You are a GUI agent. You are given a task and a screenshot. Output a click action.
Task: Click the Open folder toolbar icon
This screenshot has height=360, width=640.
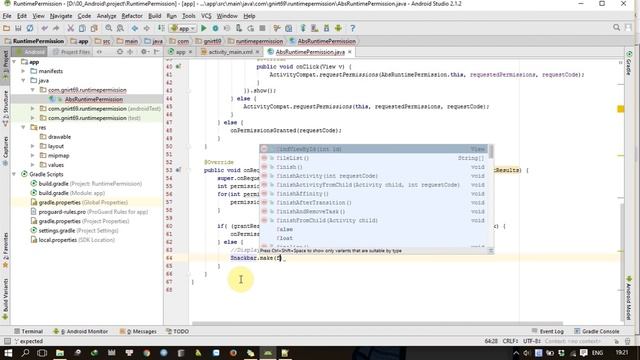click(x=7, y=28)
